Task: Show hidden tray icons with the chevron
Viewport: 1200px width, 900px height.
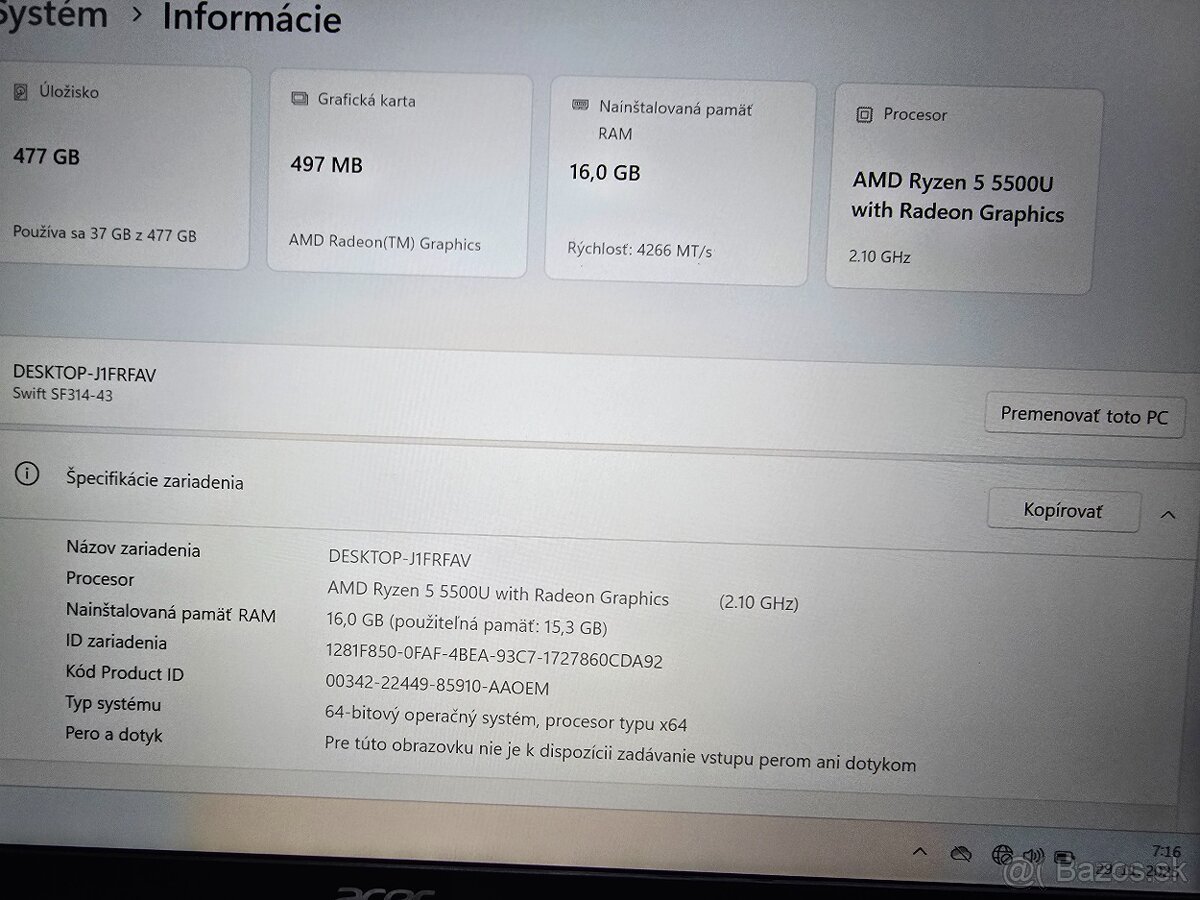Action: [920, 852]
